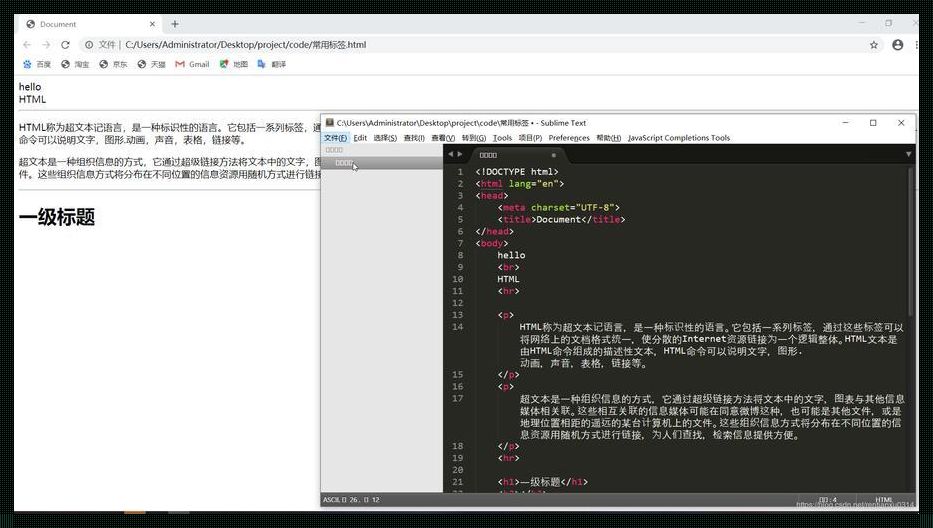Click the <body> tag line in editor
This screenshot has width=933, height=528.
coord(491,243)
